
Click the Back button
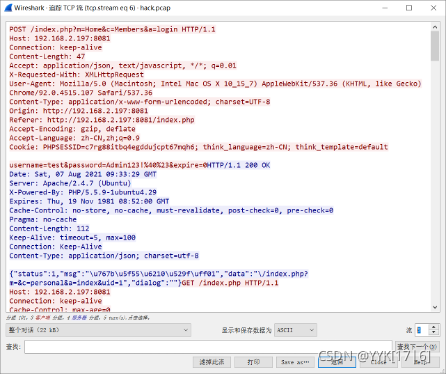337,362
